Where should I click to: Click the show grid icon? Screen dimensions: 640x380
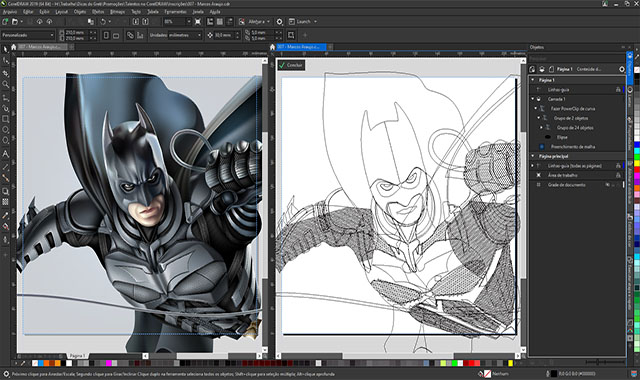[220, 21]
